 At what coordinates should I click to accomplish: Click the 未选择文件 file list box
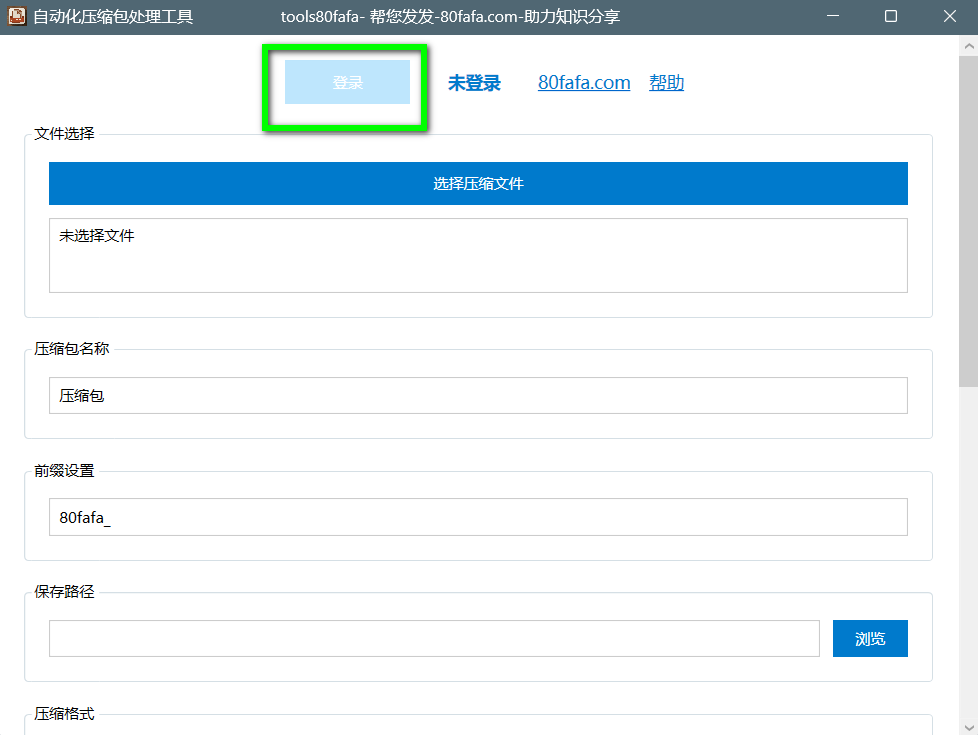coord(478,256)
